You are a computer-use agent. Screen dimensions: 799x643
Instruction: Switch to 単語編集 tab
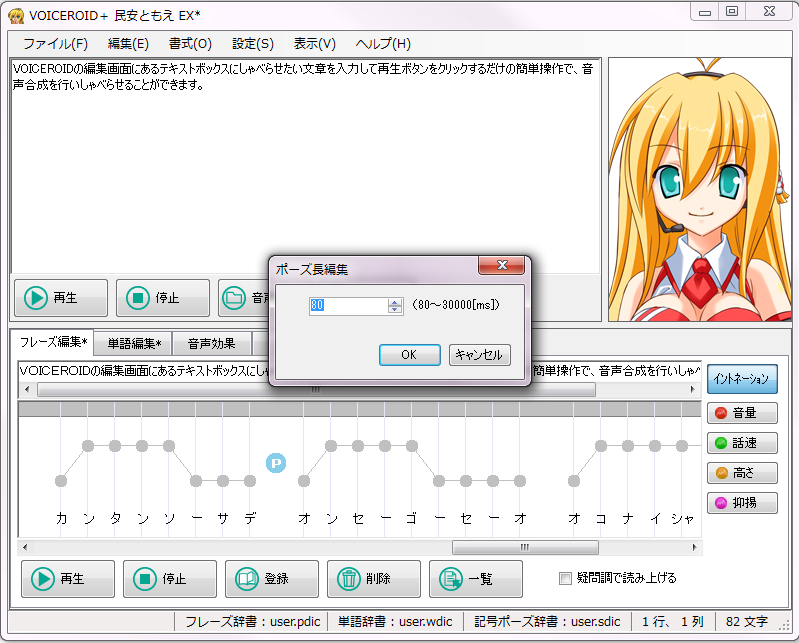coord(134,344)
